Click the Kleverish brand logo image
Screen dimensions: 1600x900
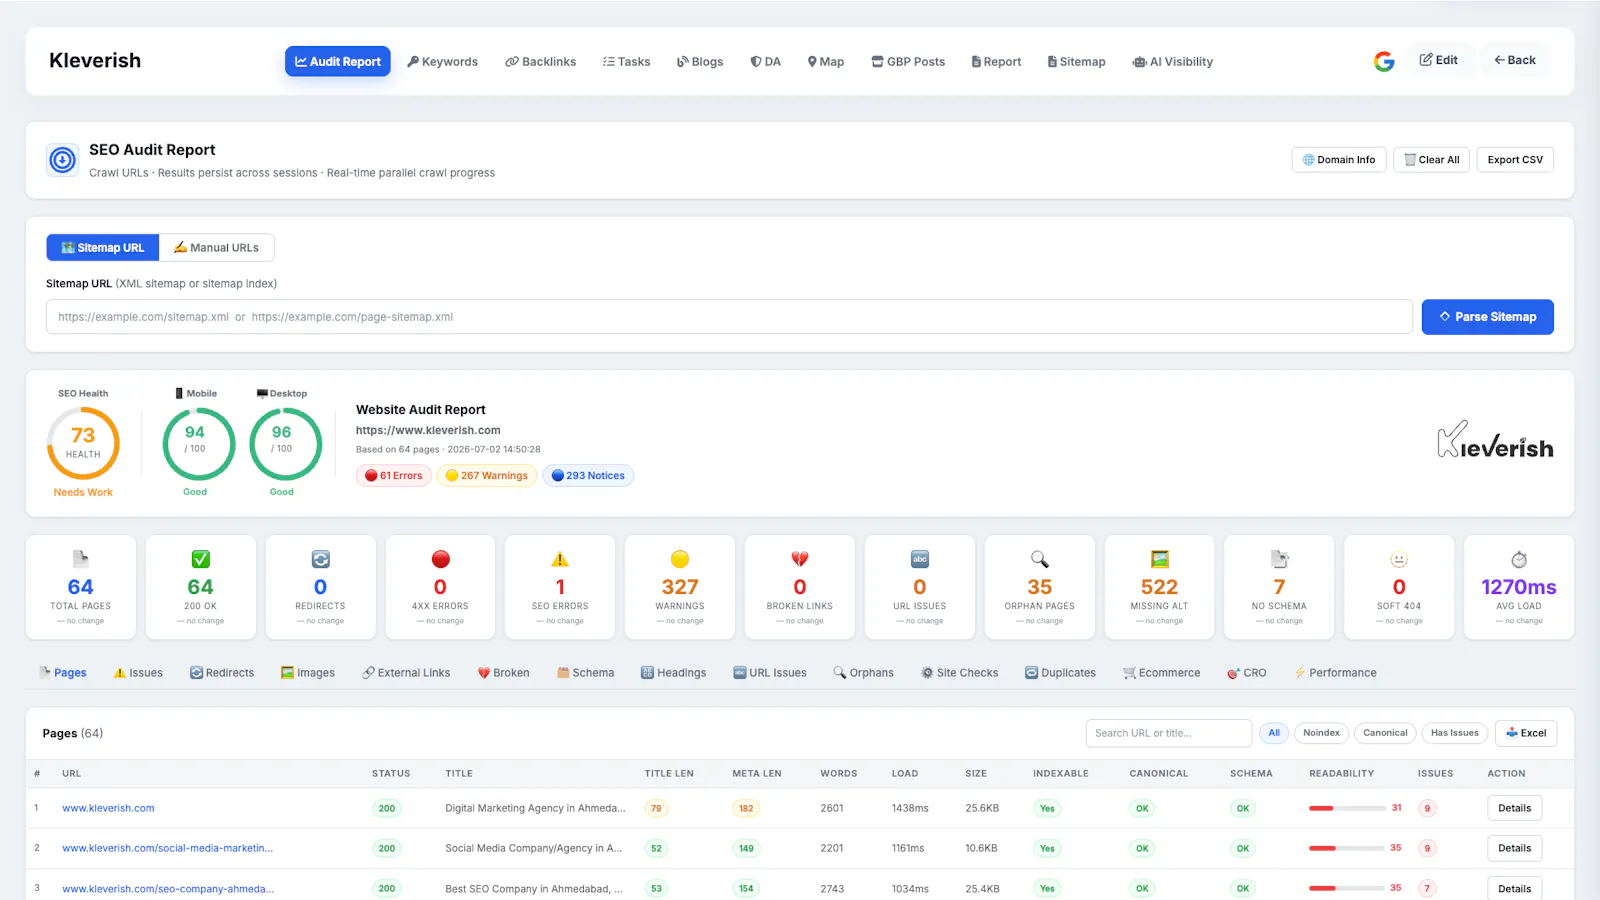point(1495,440)
